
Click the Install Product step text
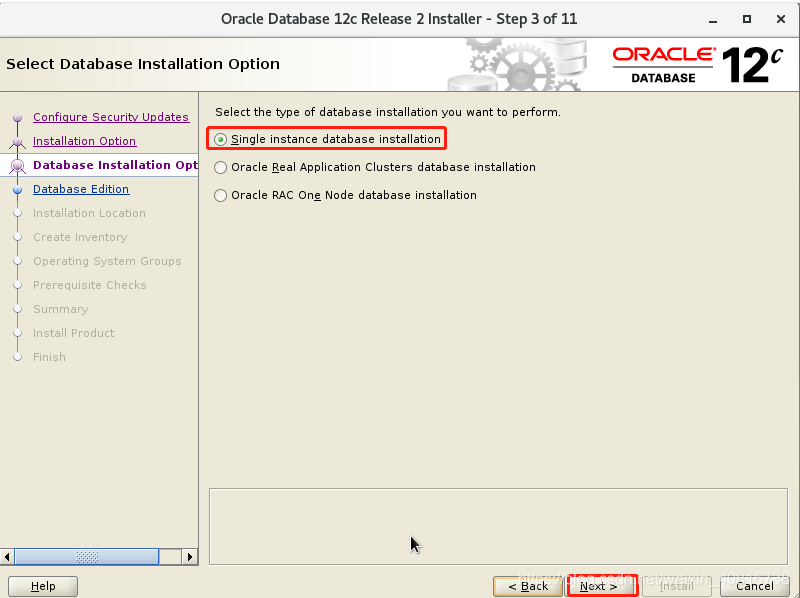tap(73, 333)
